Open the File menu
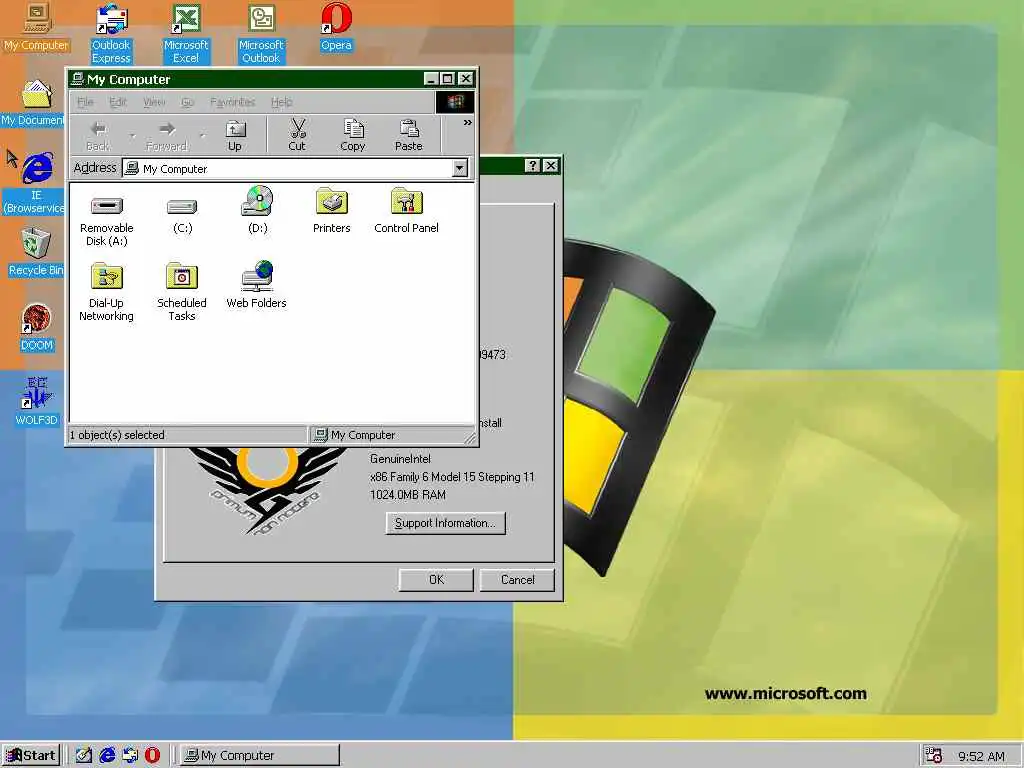1024x768 pixels. tap(86, 102)
